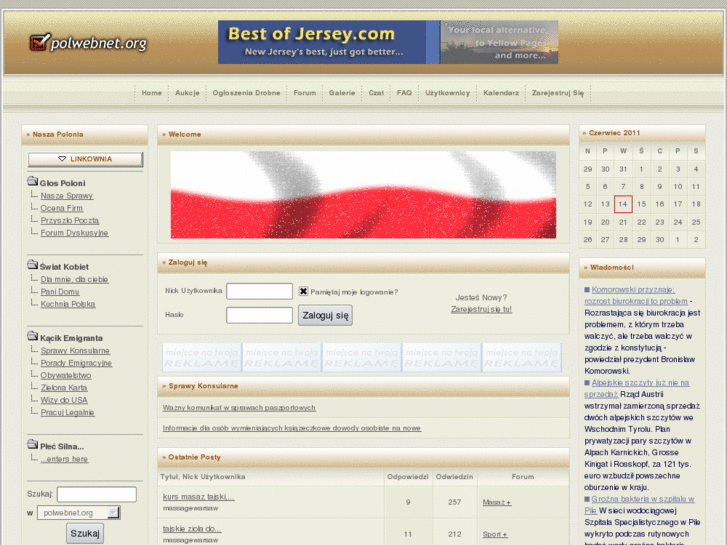Open the Galerie menu item
727x545 pixels.
[x=342, y=93]
